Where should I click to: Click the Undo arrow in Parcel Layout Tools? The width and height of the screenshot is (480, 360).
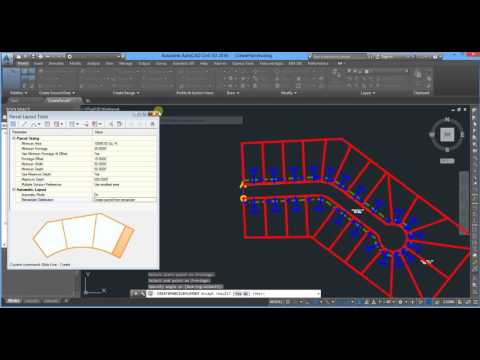[x=131, y=124]
